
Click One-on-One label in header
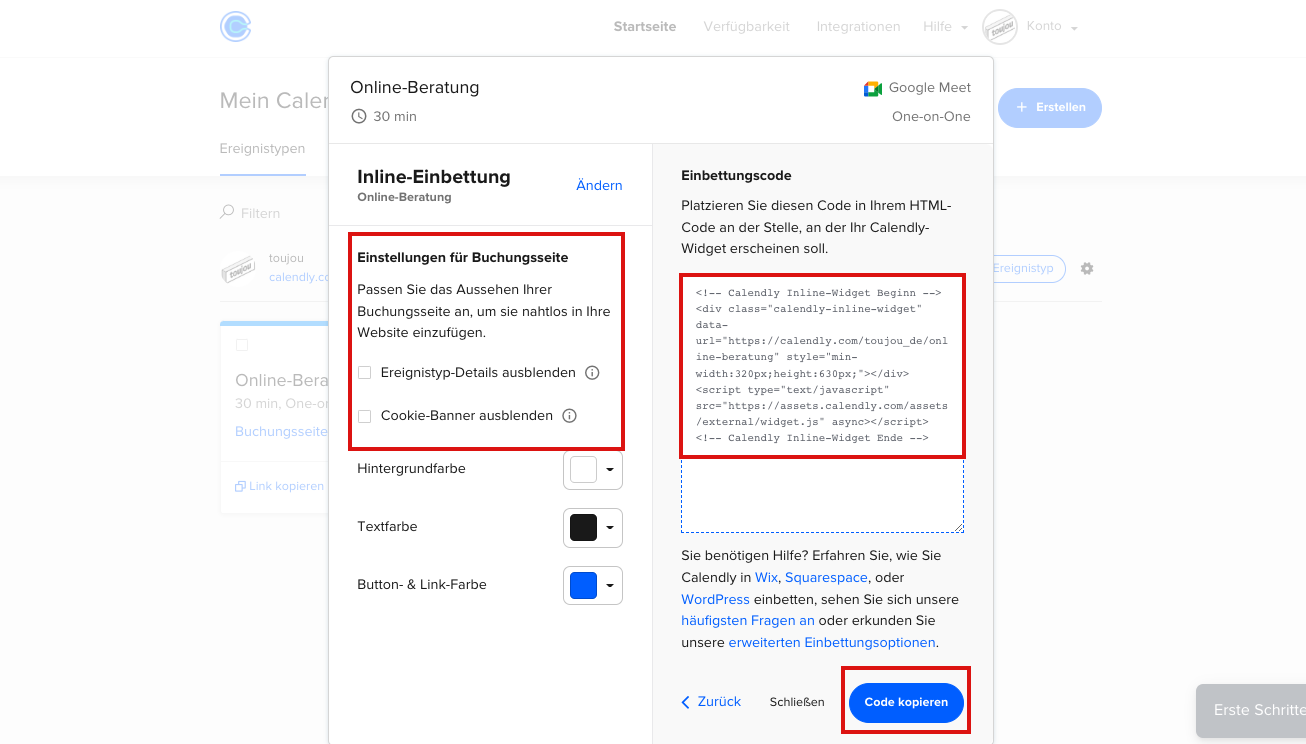tap(931, 116)
